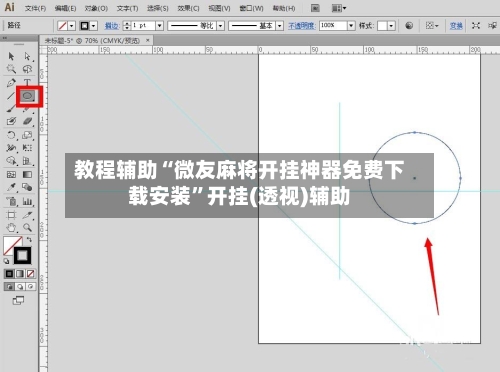Select the Zoom magnifier tool
Image resolution: width=500 pixels, height=372 pixels.
(27, 228)
